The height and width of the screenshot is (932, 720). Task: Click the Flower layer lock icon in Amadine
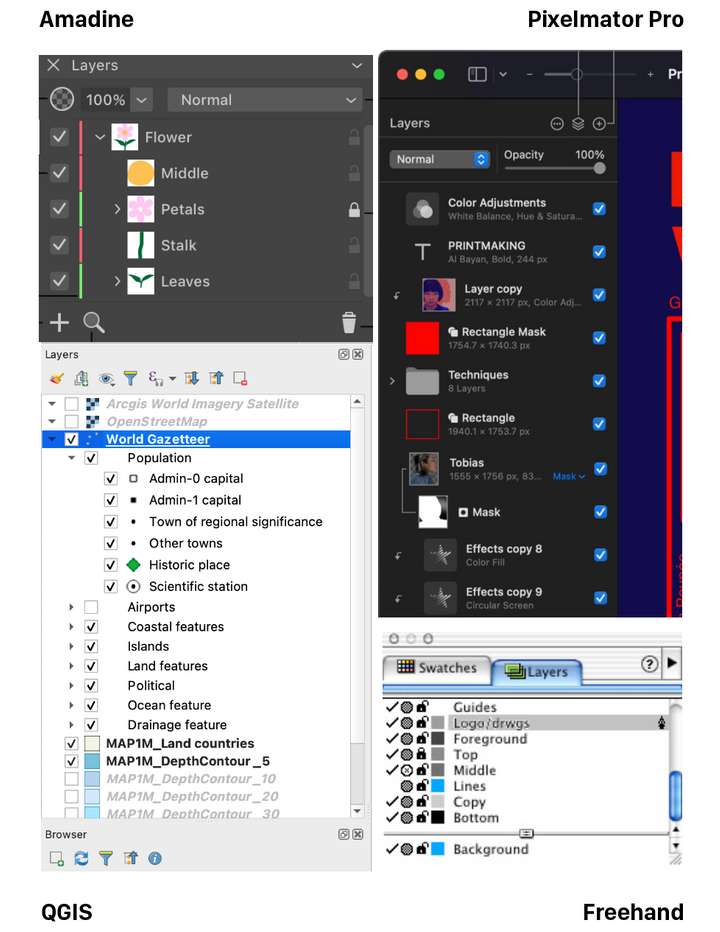(x=354, y=137)
